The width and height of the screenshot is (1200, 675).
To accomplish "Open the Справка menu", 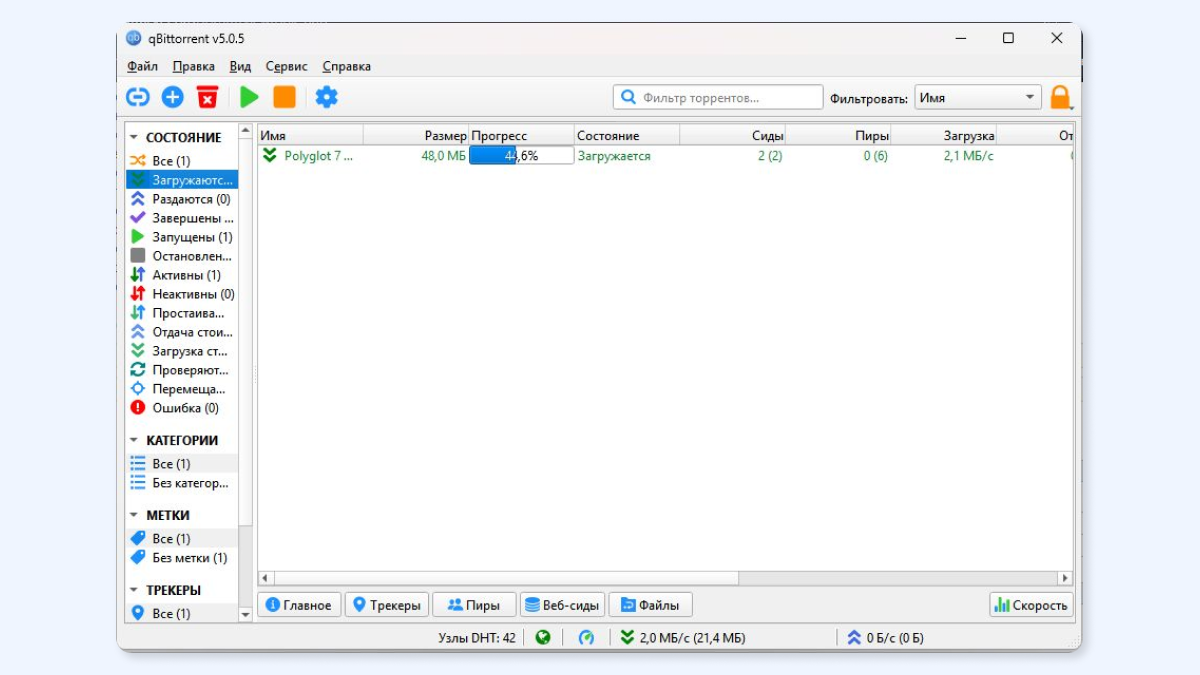I will click(346, 67).
